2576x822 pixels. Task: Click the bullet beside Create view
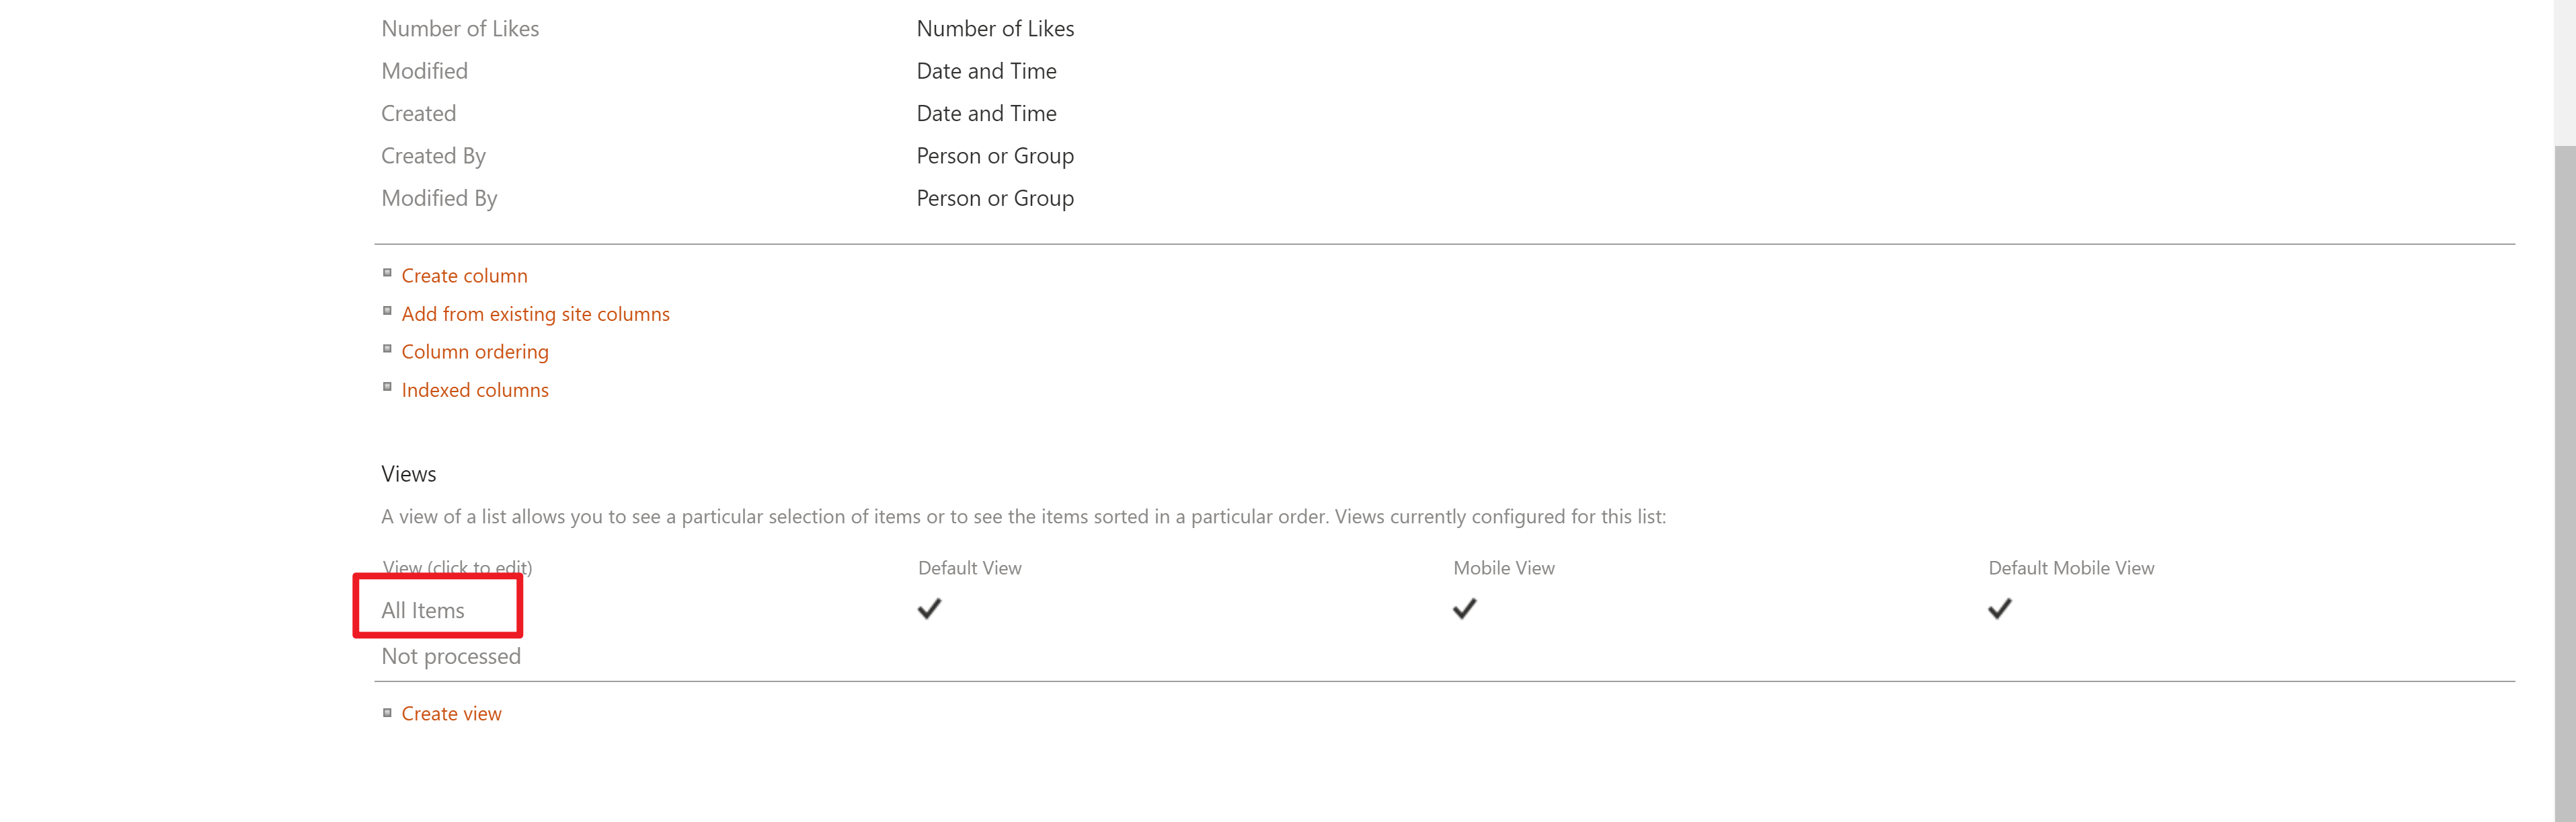[387, 713]
